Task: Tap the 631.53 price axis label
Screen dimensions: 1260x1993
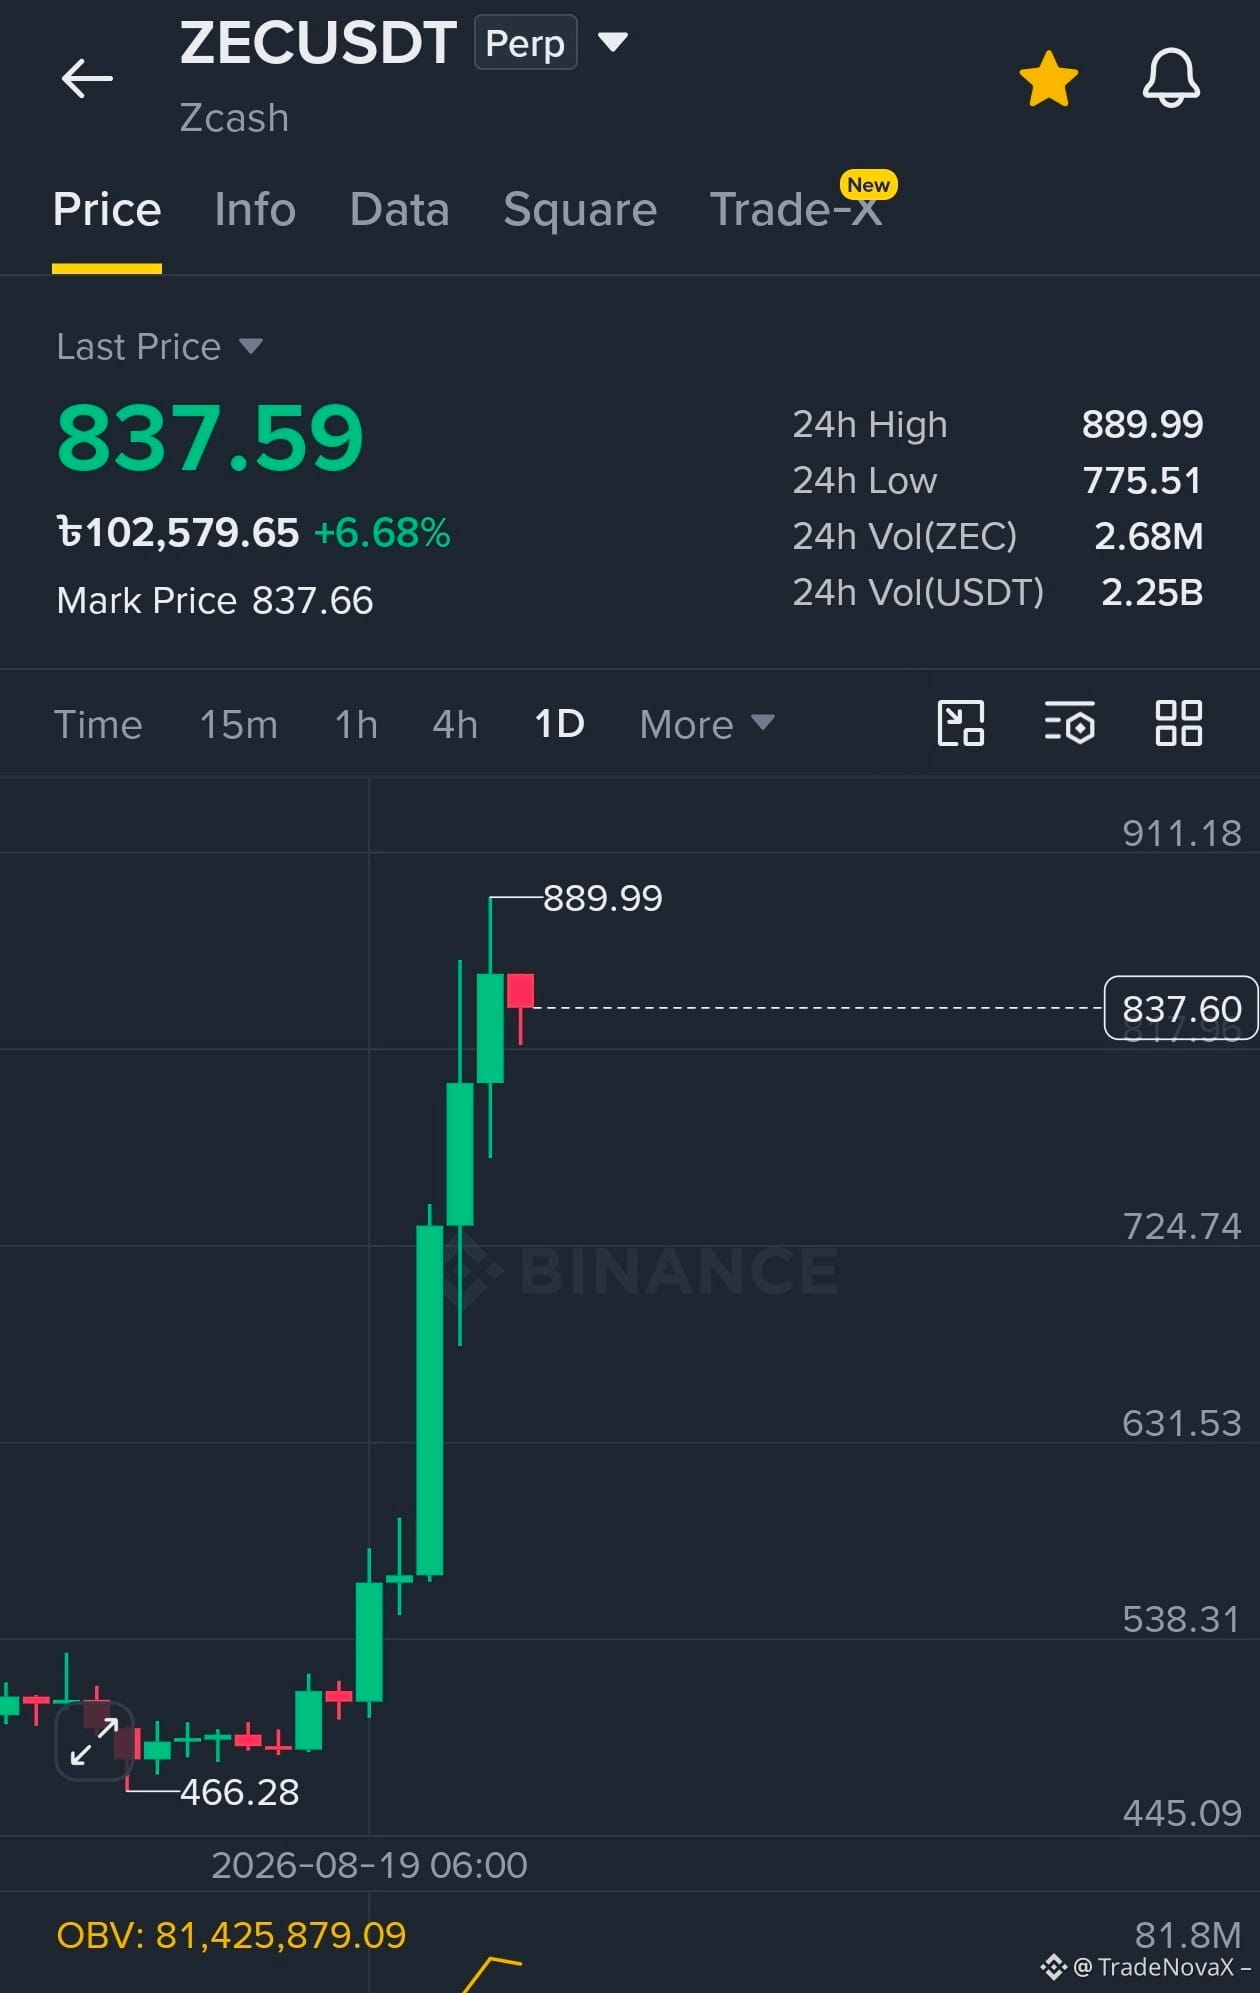Action: click(1181, 1423)
